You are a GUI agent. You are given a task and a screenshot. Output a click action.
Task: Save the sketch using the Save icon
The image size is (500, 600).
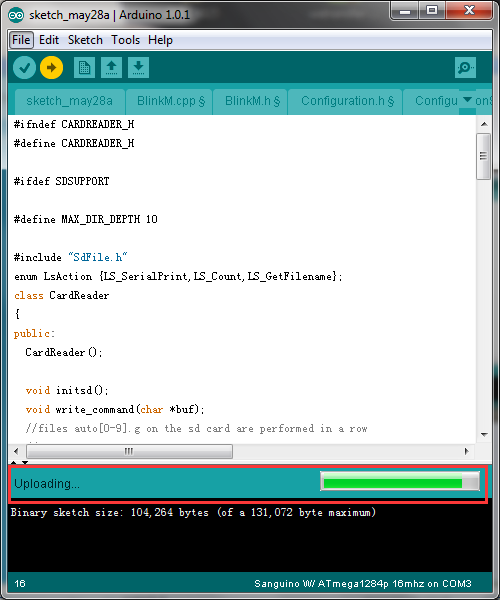point(138,68)
